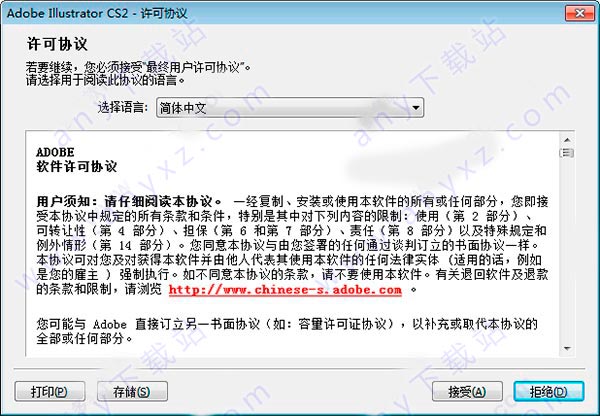Click the scrollbar thumb in the license box
The image size is (600, 416).
tap(567, 153)
